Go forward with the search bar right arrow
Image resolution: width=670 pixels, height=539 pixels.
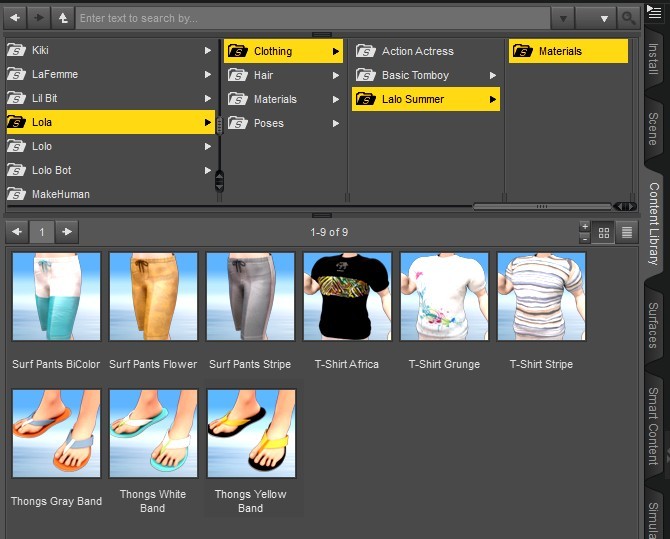coord(39,18)
